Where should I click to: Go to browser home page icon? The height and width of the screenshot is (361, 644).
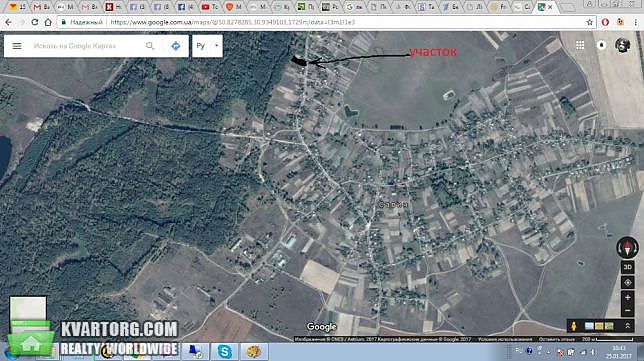coord(48,22)
